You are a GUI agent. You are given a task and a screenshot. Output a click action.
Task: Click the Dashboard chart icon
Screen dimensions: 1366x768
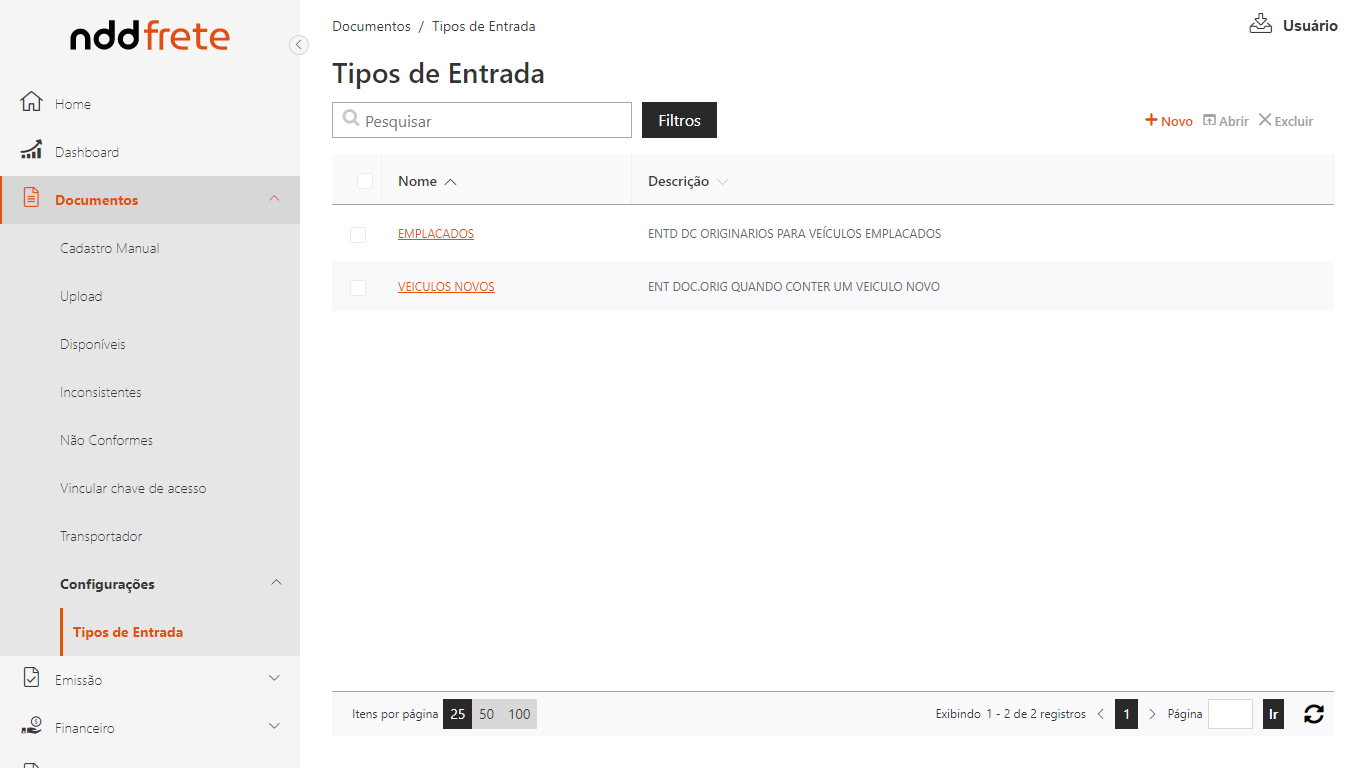click(31, 150)
